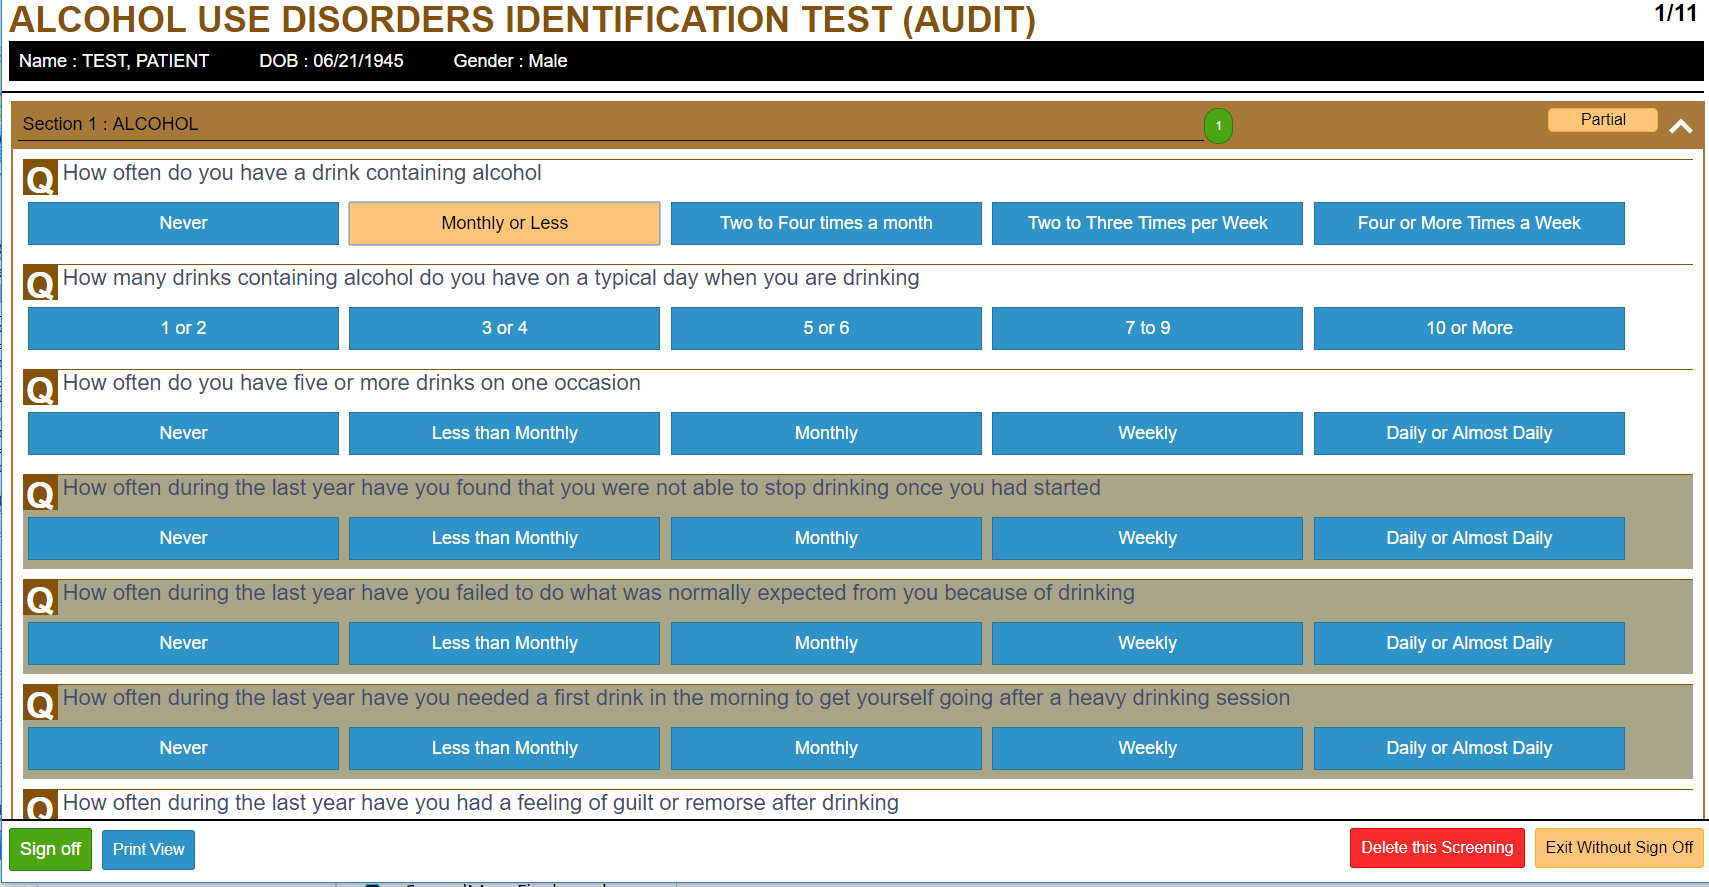
Task: Pick '10 or More' drinks option
Action: 1468,328
